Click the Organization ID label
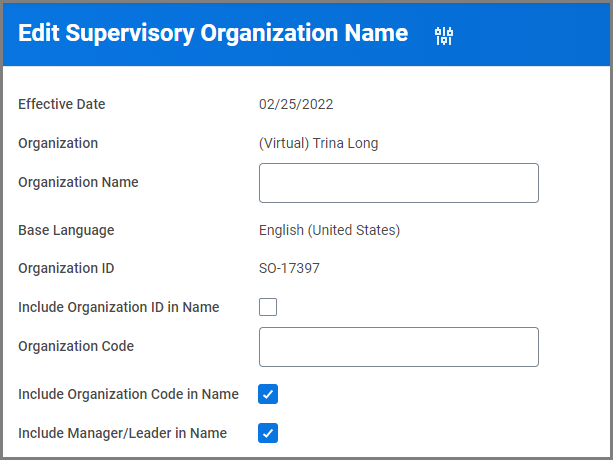Viewport: 613px width, 460px height. pos(66,268)
